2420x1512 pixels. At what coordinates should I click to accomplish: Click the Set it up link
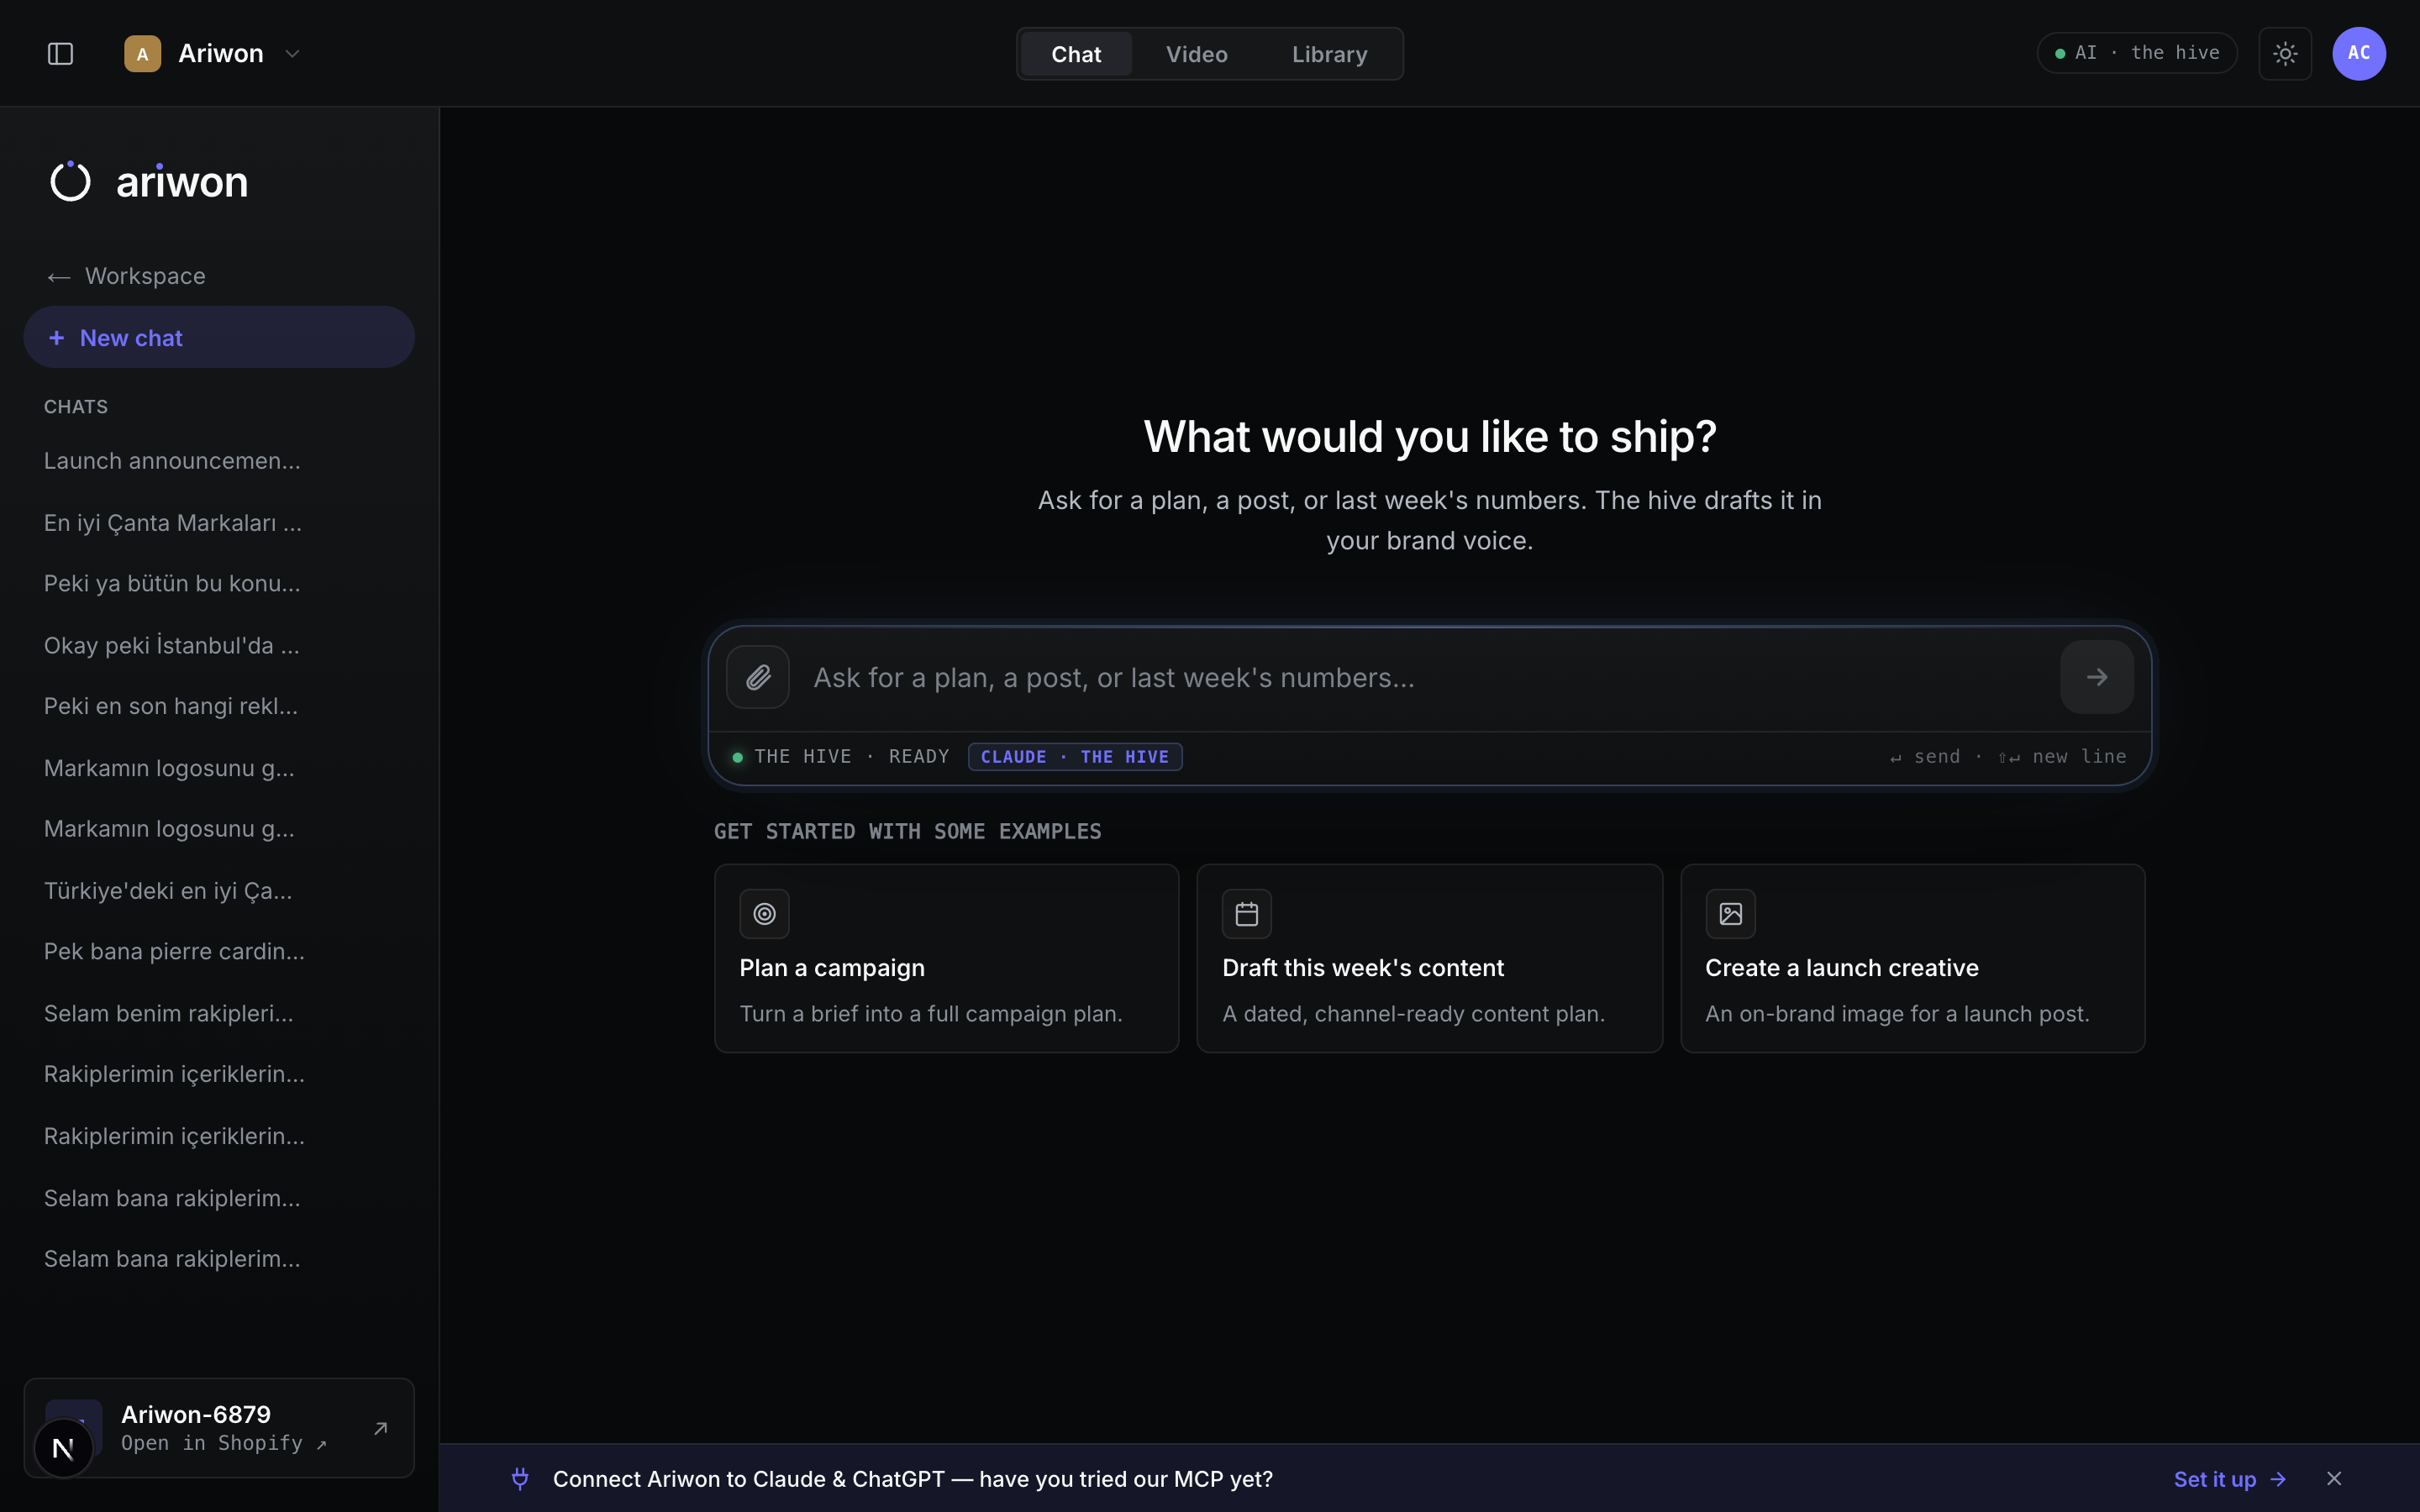click(x=2229, y=1479)
